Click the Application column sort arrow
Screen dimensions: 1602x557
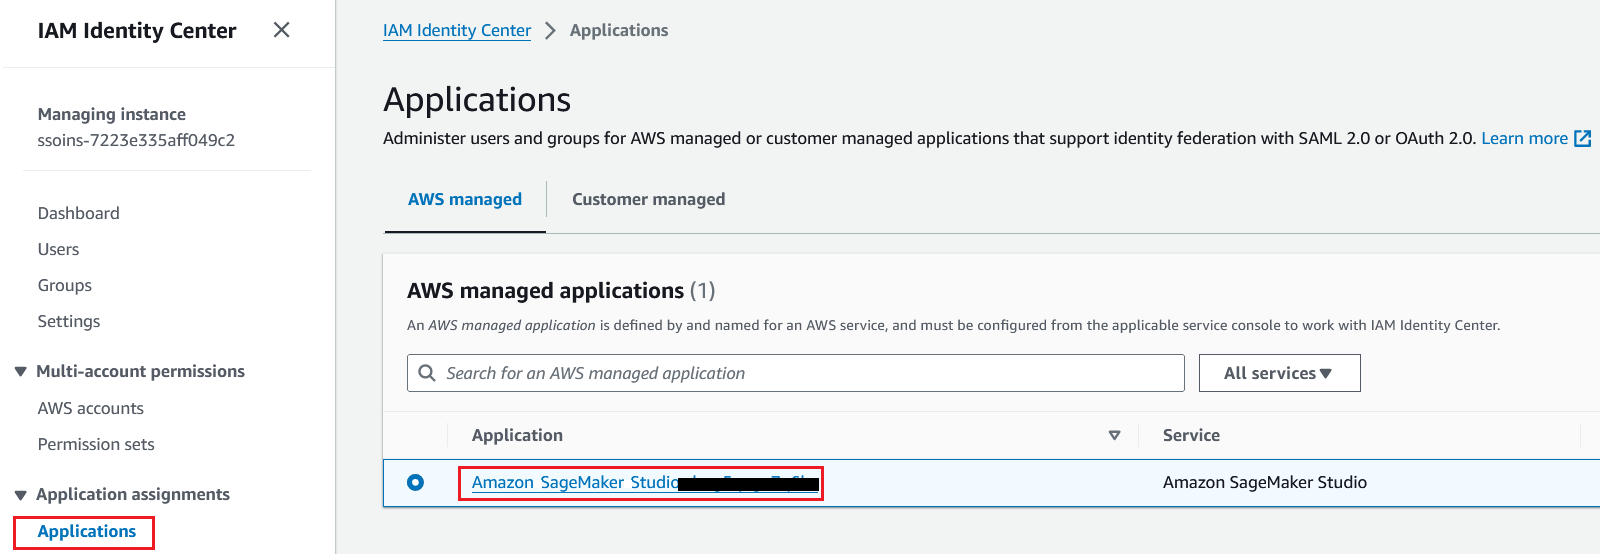[x=1114, y=435]
